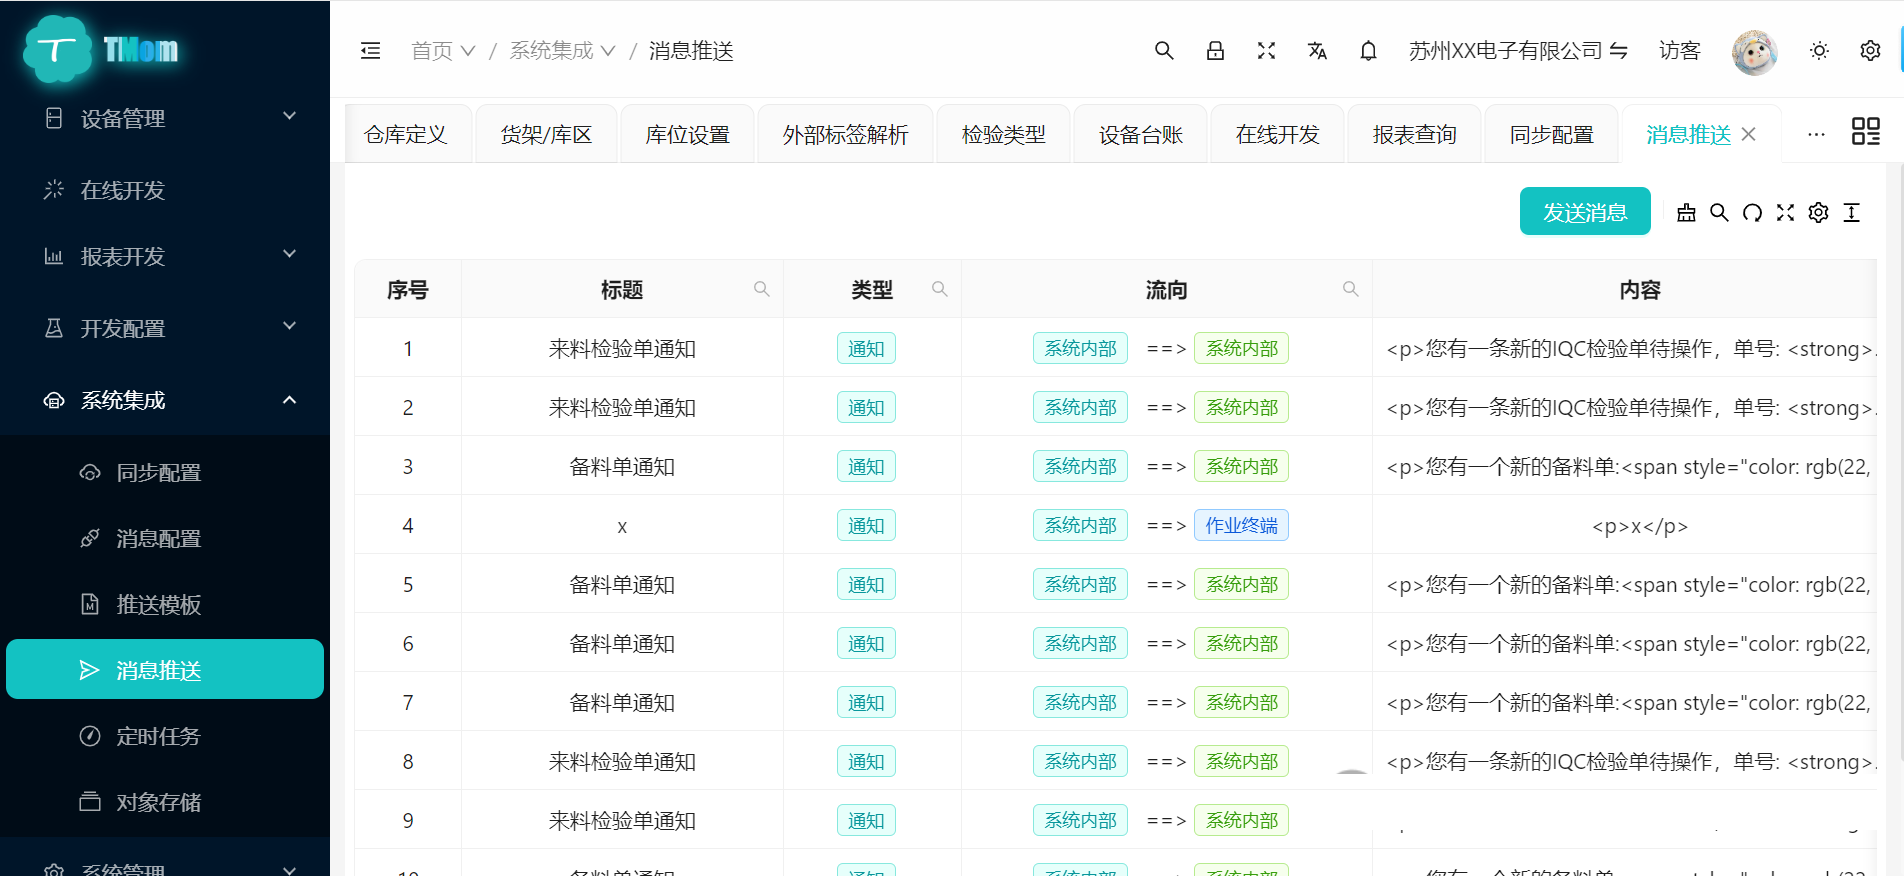Open table column settings gear icon
Viewport: 1904px width, 876px height.
(1818, 213)
